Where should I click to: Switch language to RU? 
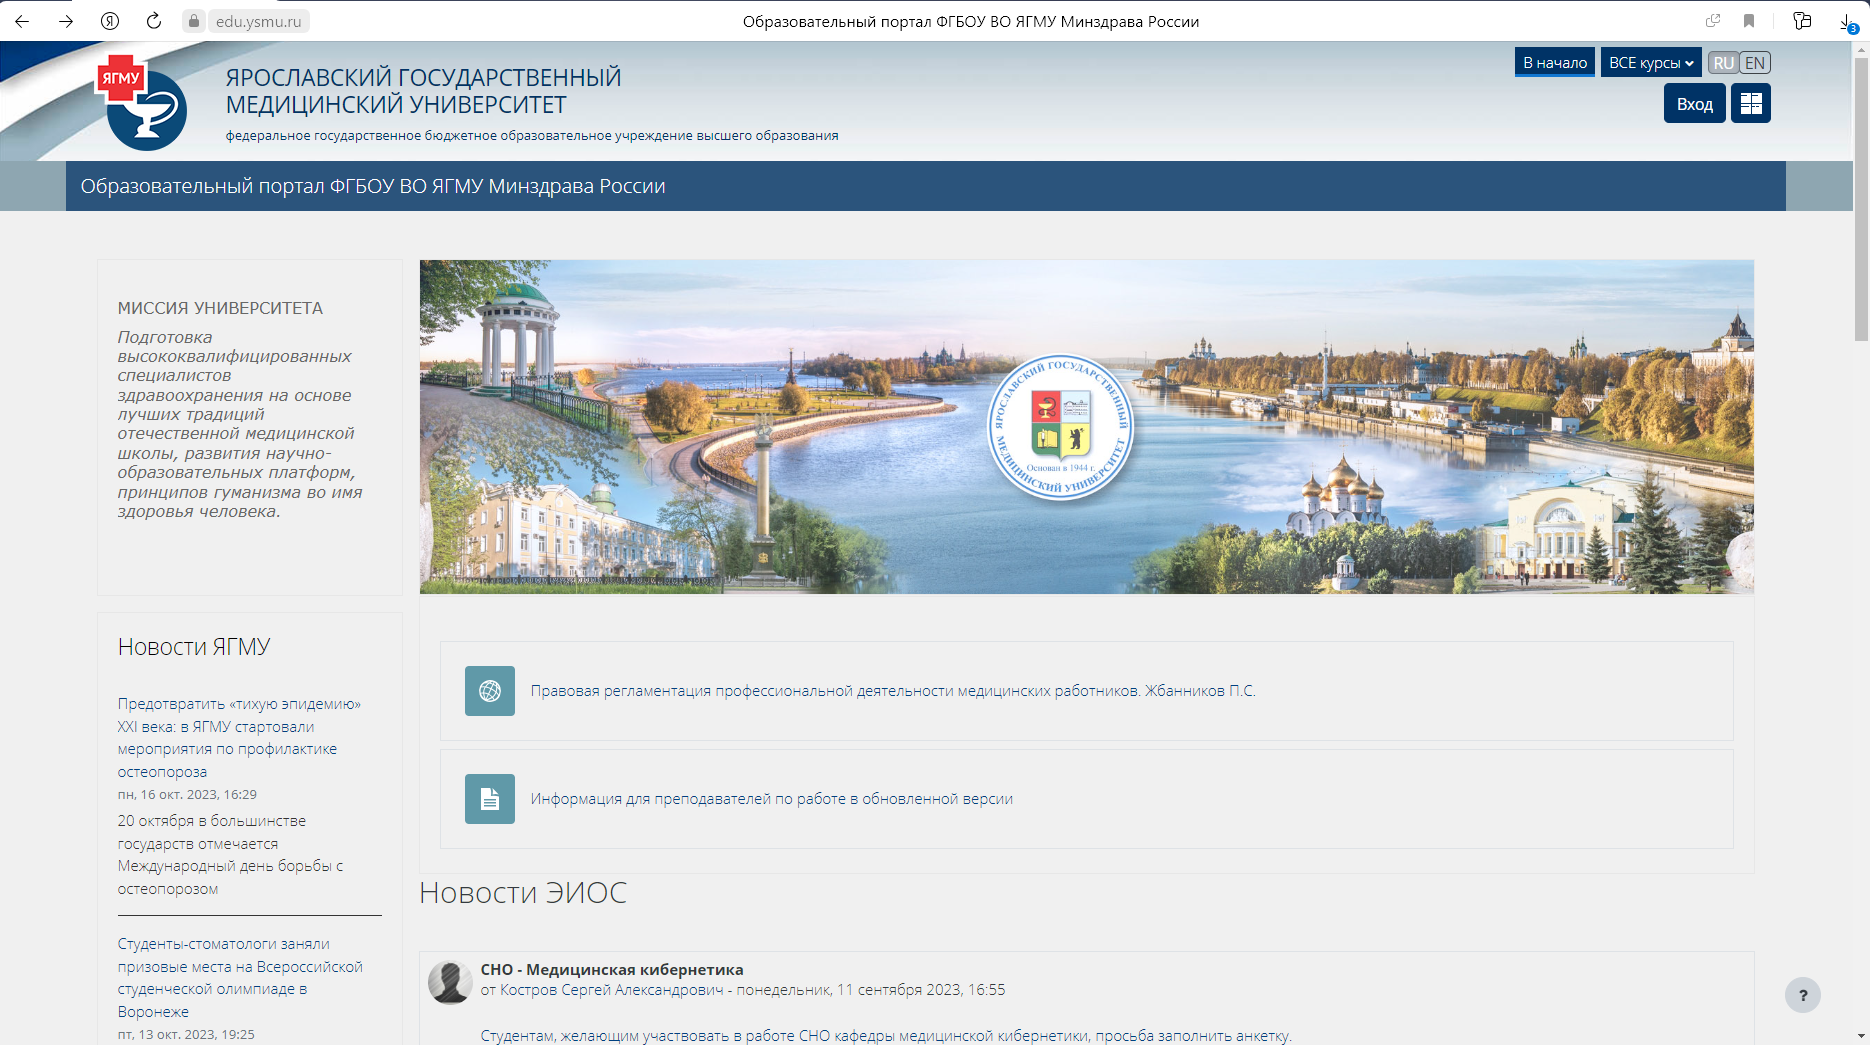coord(1723,63)
